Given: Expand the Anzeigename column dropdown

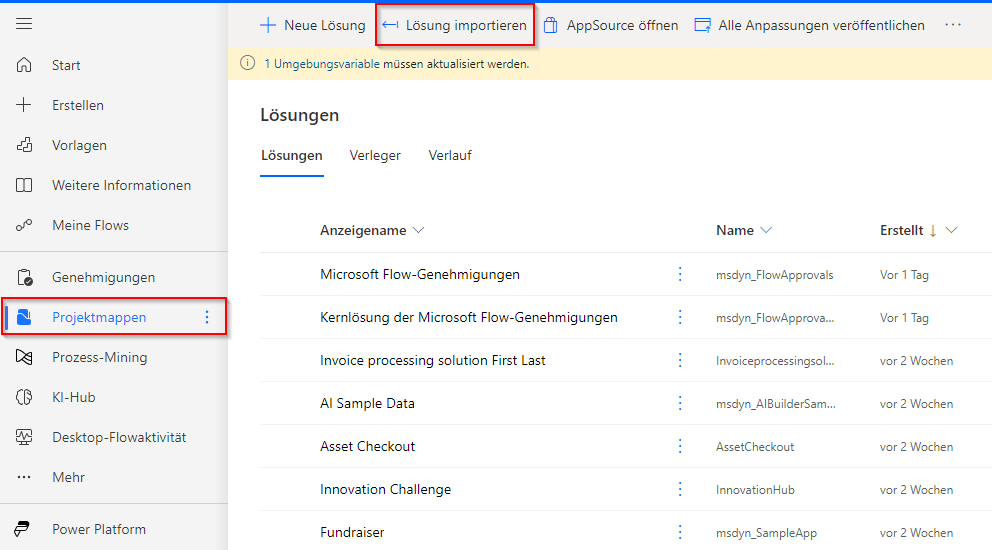Looking at the screenshot, I should click(x=418, y=230).
